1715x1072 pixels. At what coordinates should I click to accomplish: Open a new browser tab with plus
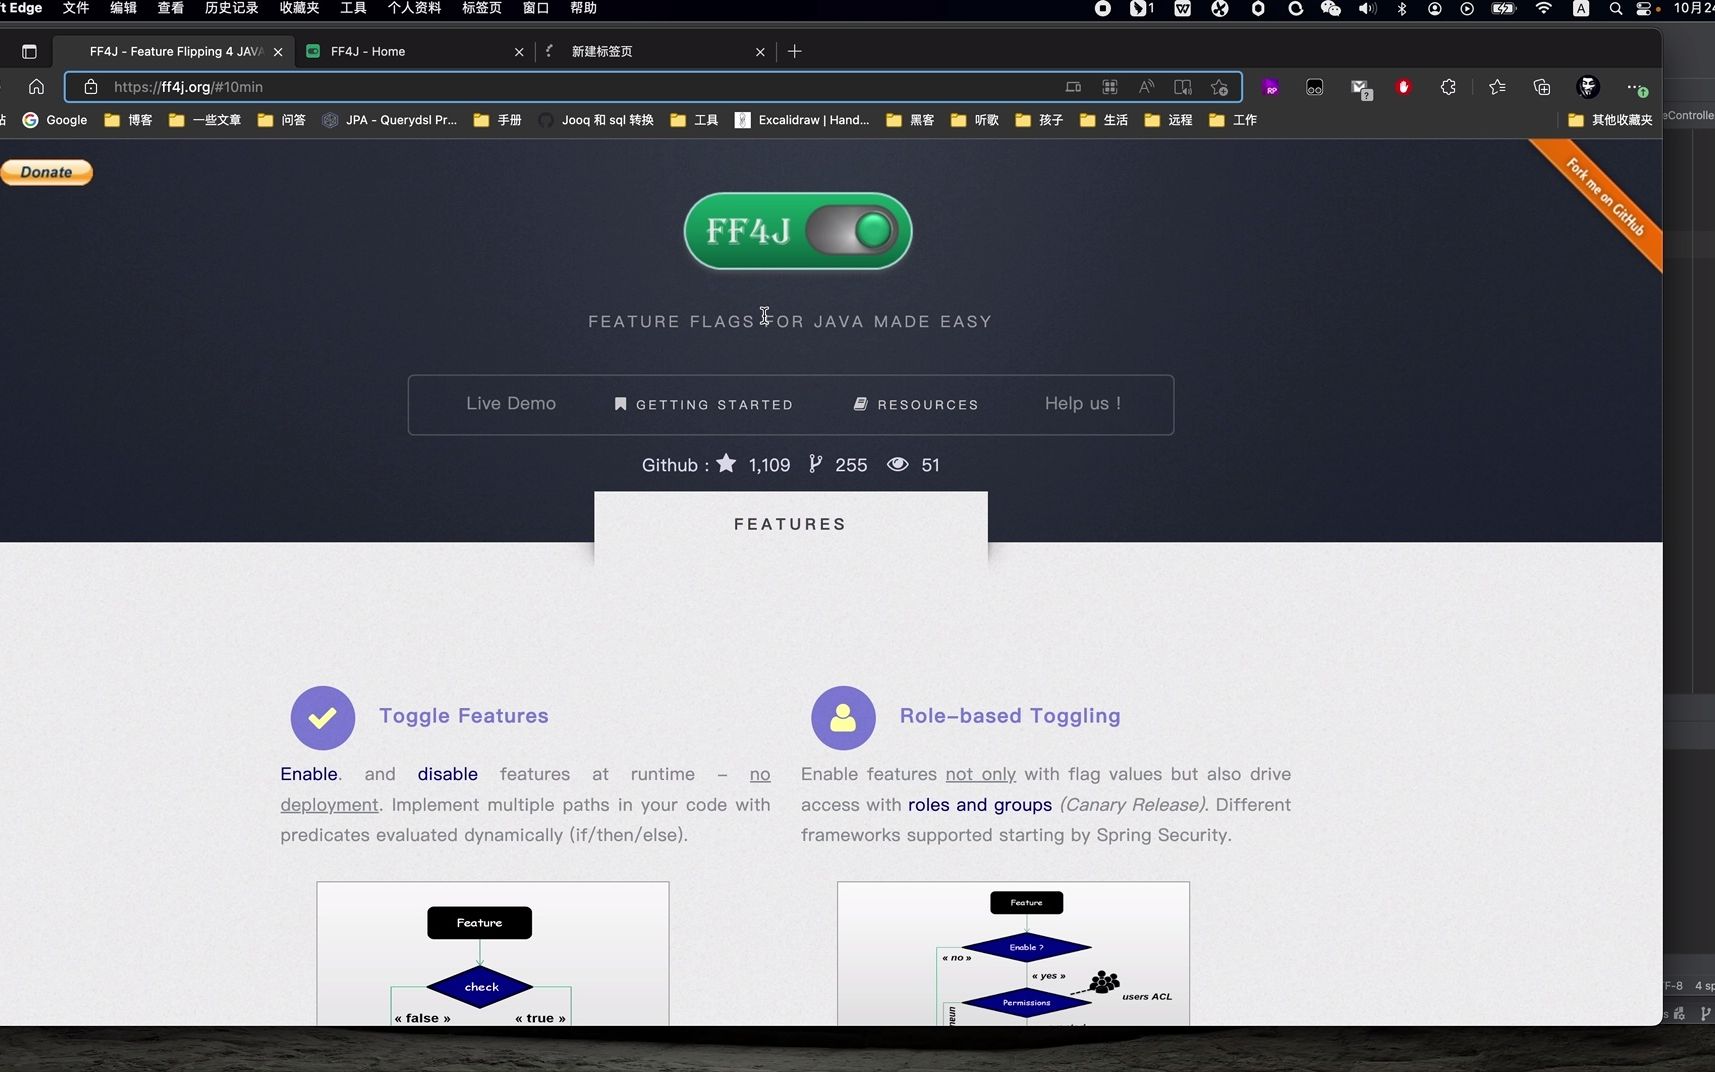pyautogui.click(x=795, y=51)
